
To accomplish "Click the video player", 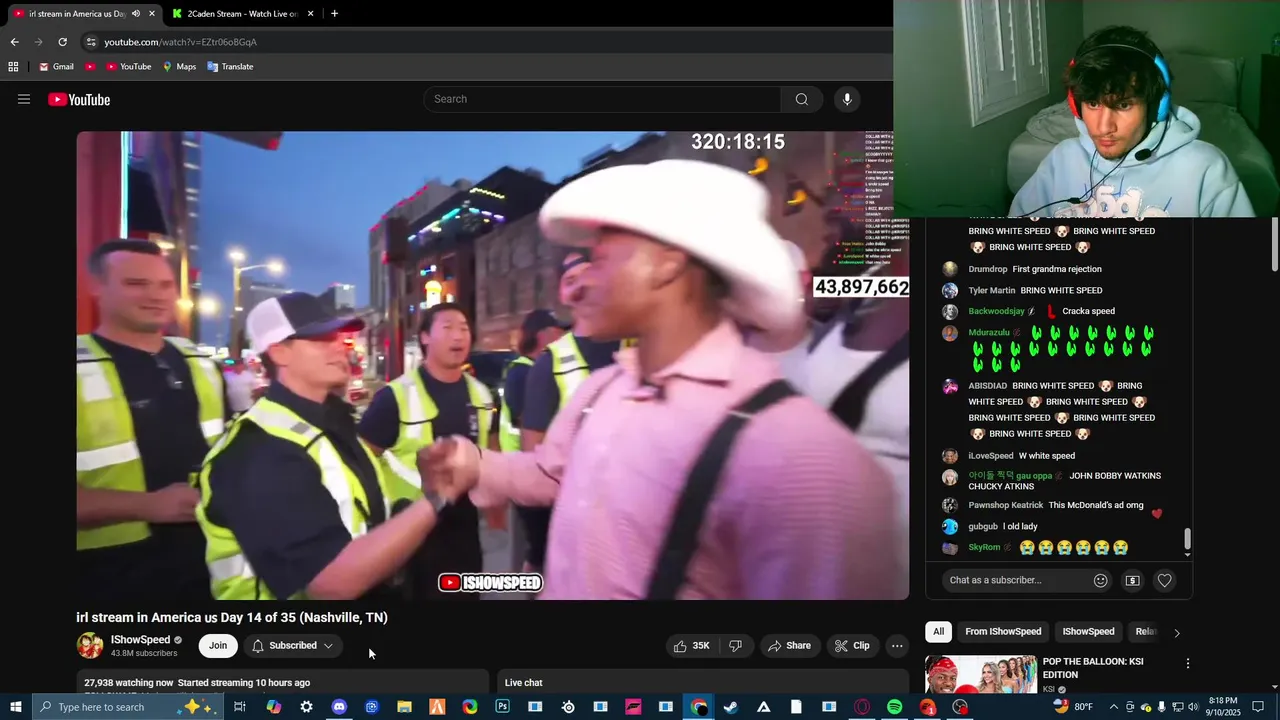I will pos(493,365).
